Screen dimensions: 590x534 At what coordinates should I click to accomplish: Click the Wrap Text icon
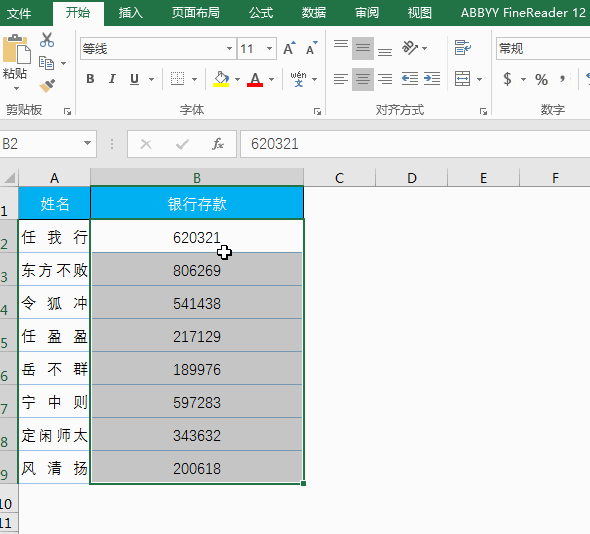tap(462, 48)
